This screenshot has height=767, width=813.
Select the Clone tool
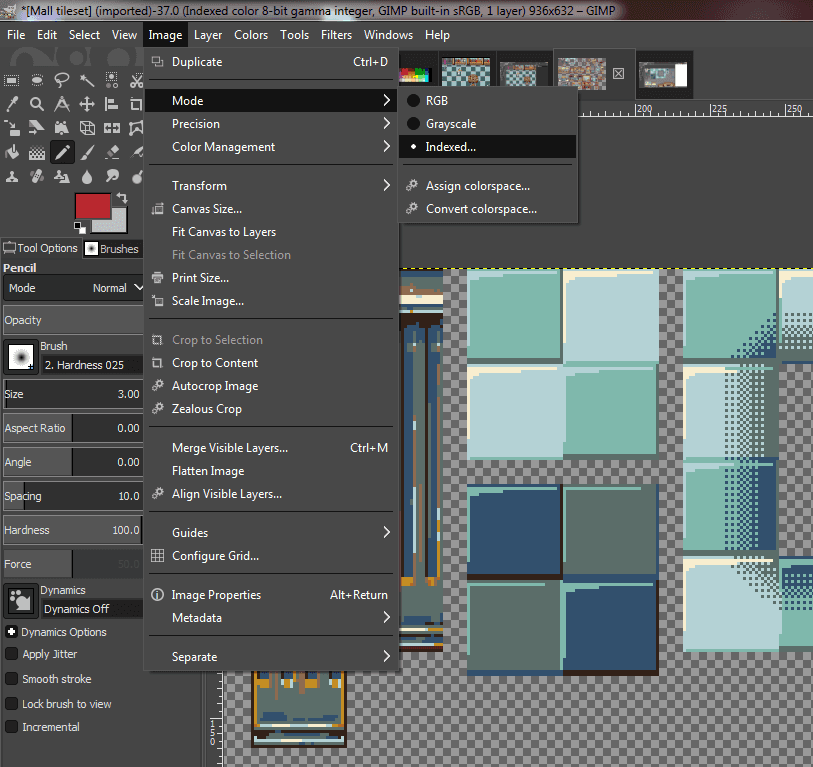coord(13,176)
